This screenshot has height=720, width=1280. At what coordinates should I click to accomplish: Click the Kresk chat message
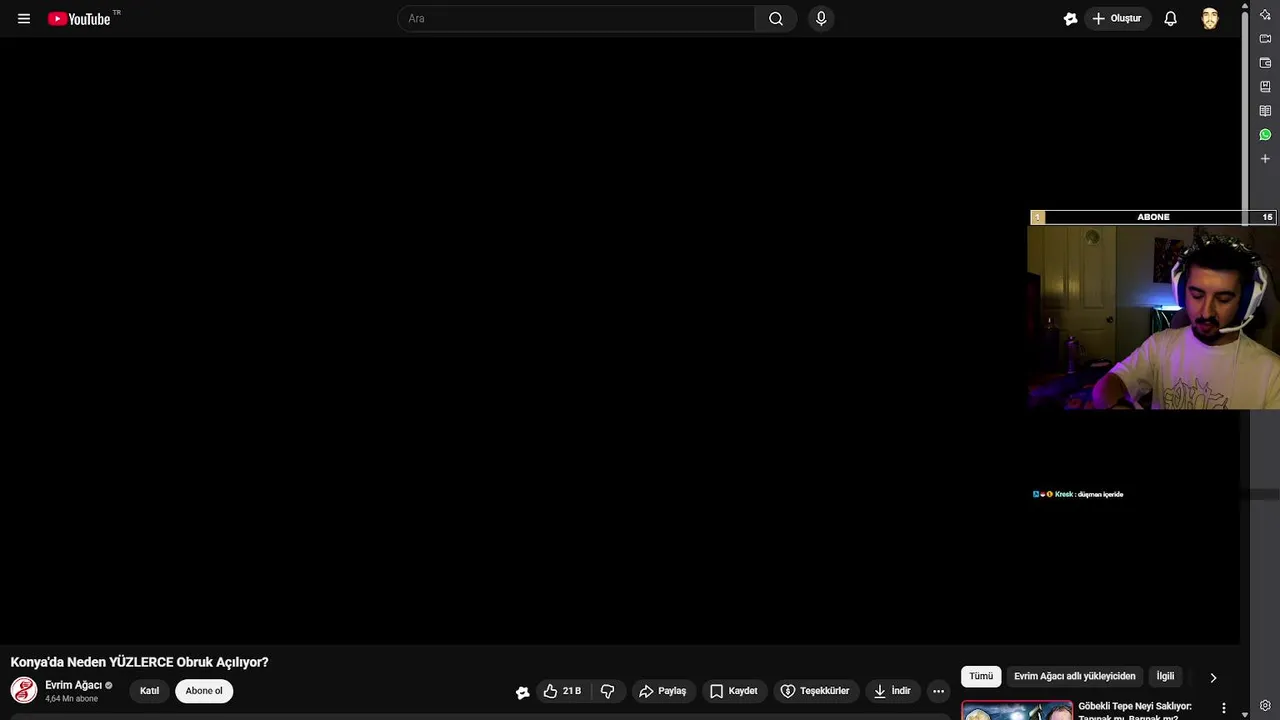(1078, 494)
